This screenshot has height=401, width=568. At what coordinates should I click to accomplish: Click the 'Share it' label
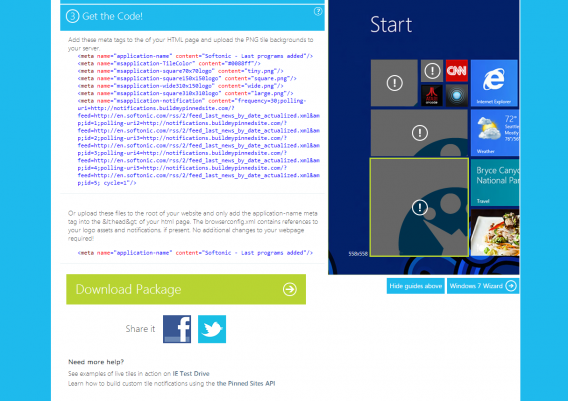140,329
